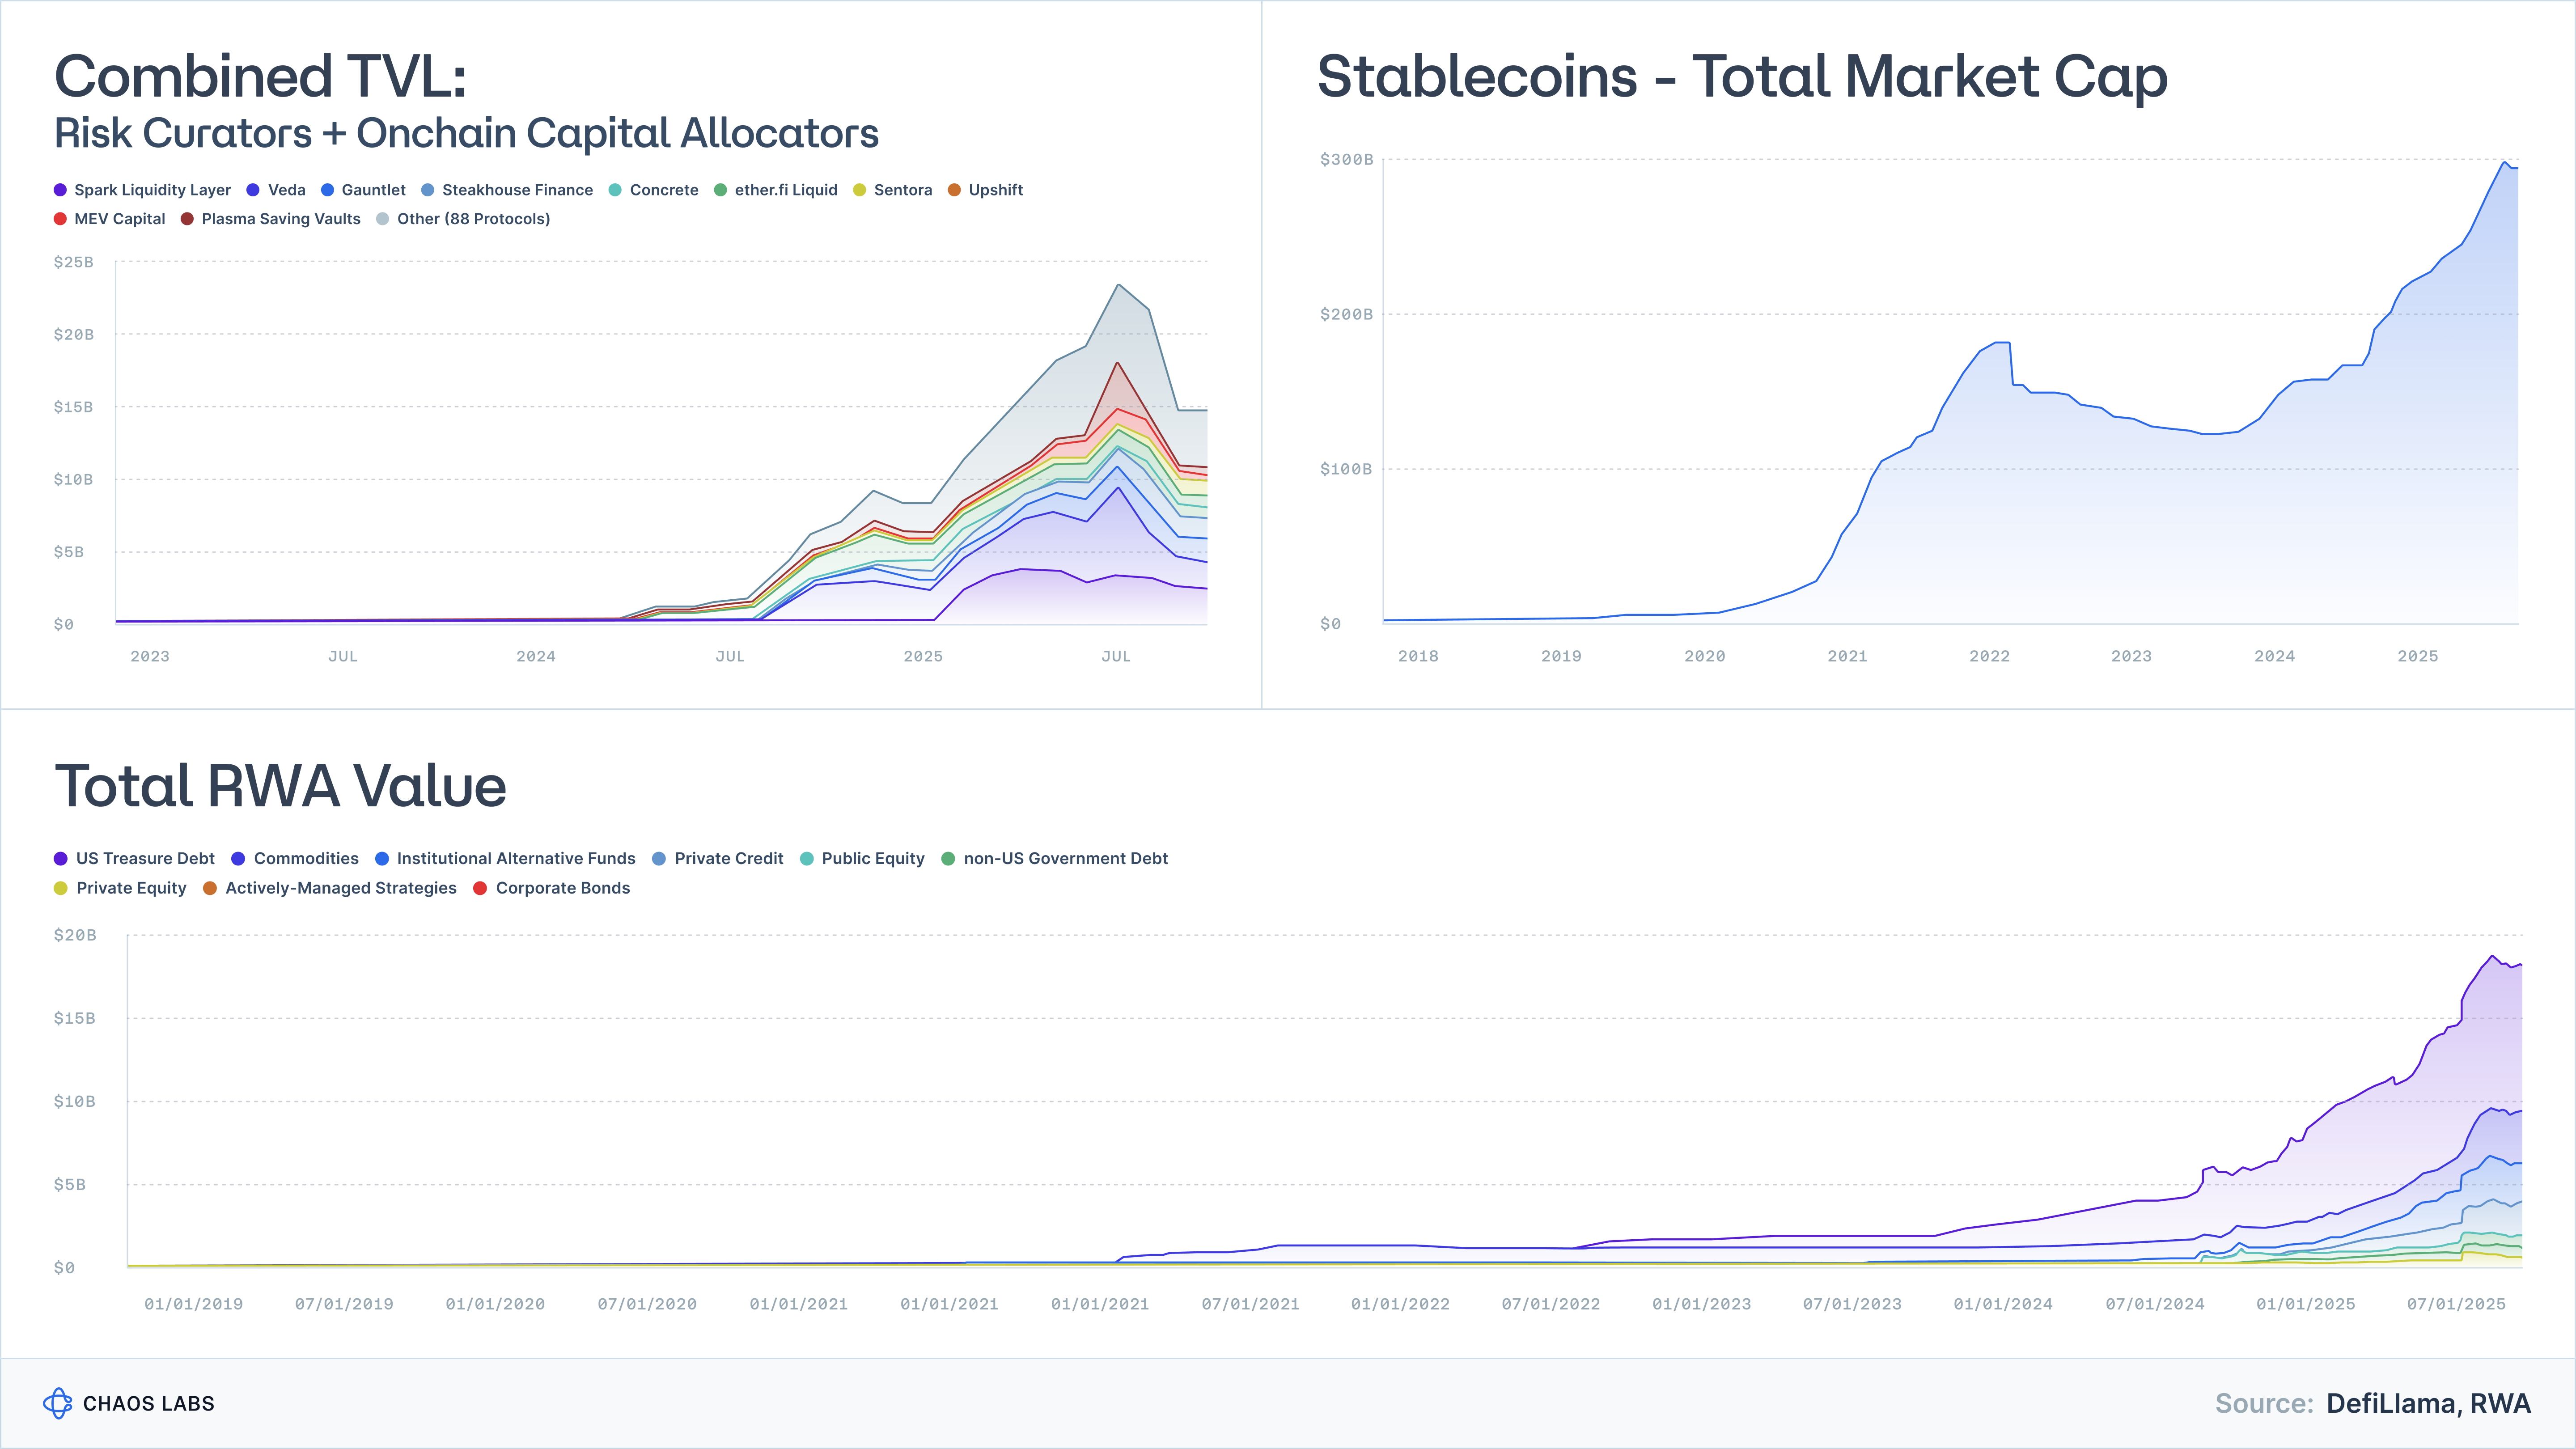Click the Concrete legend marker

[x=615, y=190]
